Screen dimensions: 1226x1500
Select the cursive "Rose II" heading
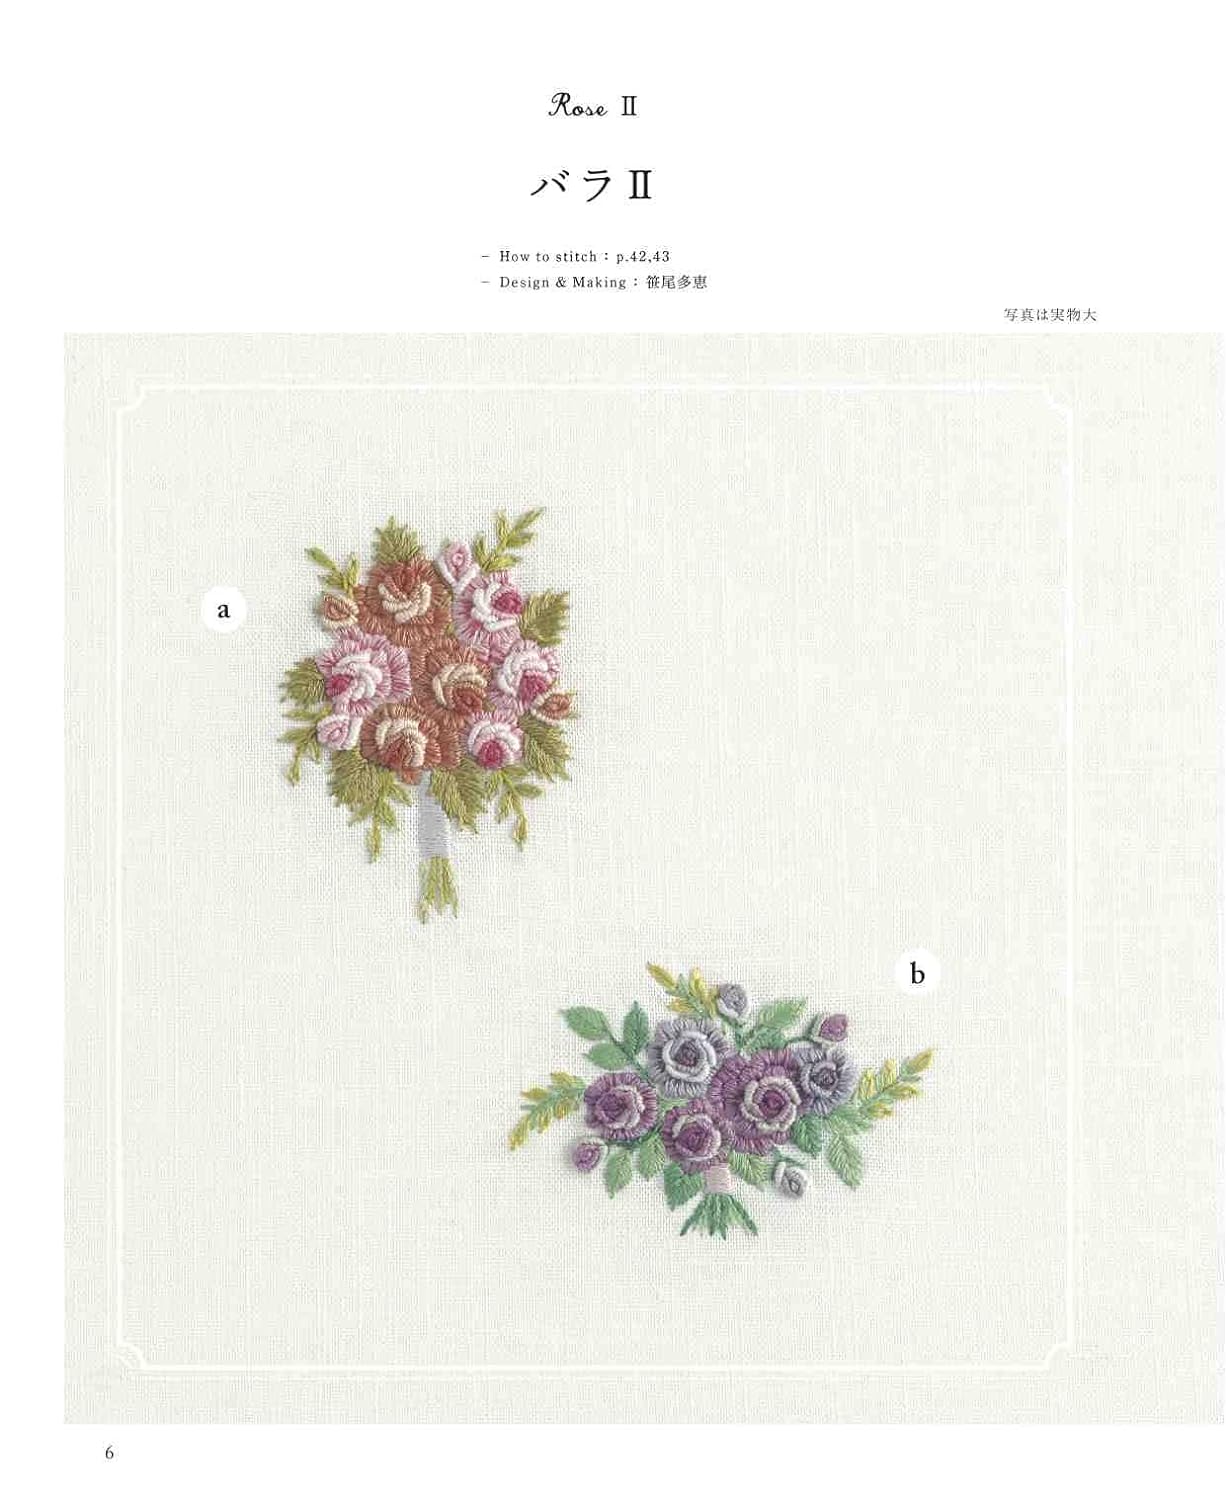(x=592, y=105)
